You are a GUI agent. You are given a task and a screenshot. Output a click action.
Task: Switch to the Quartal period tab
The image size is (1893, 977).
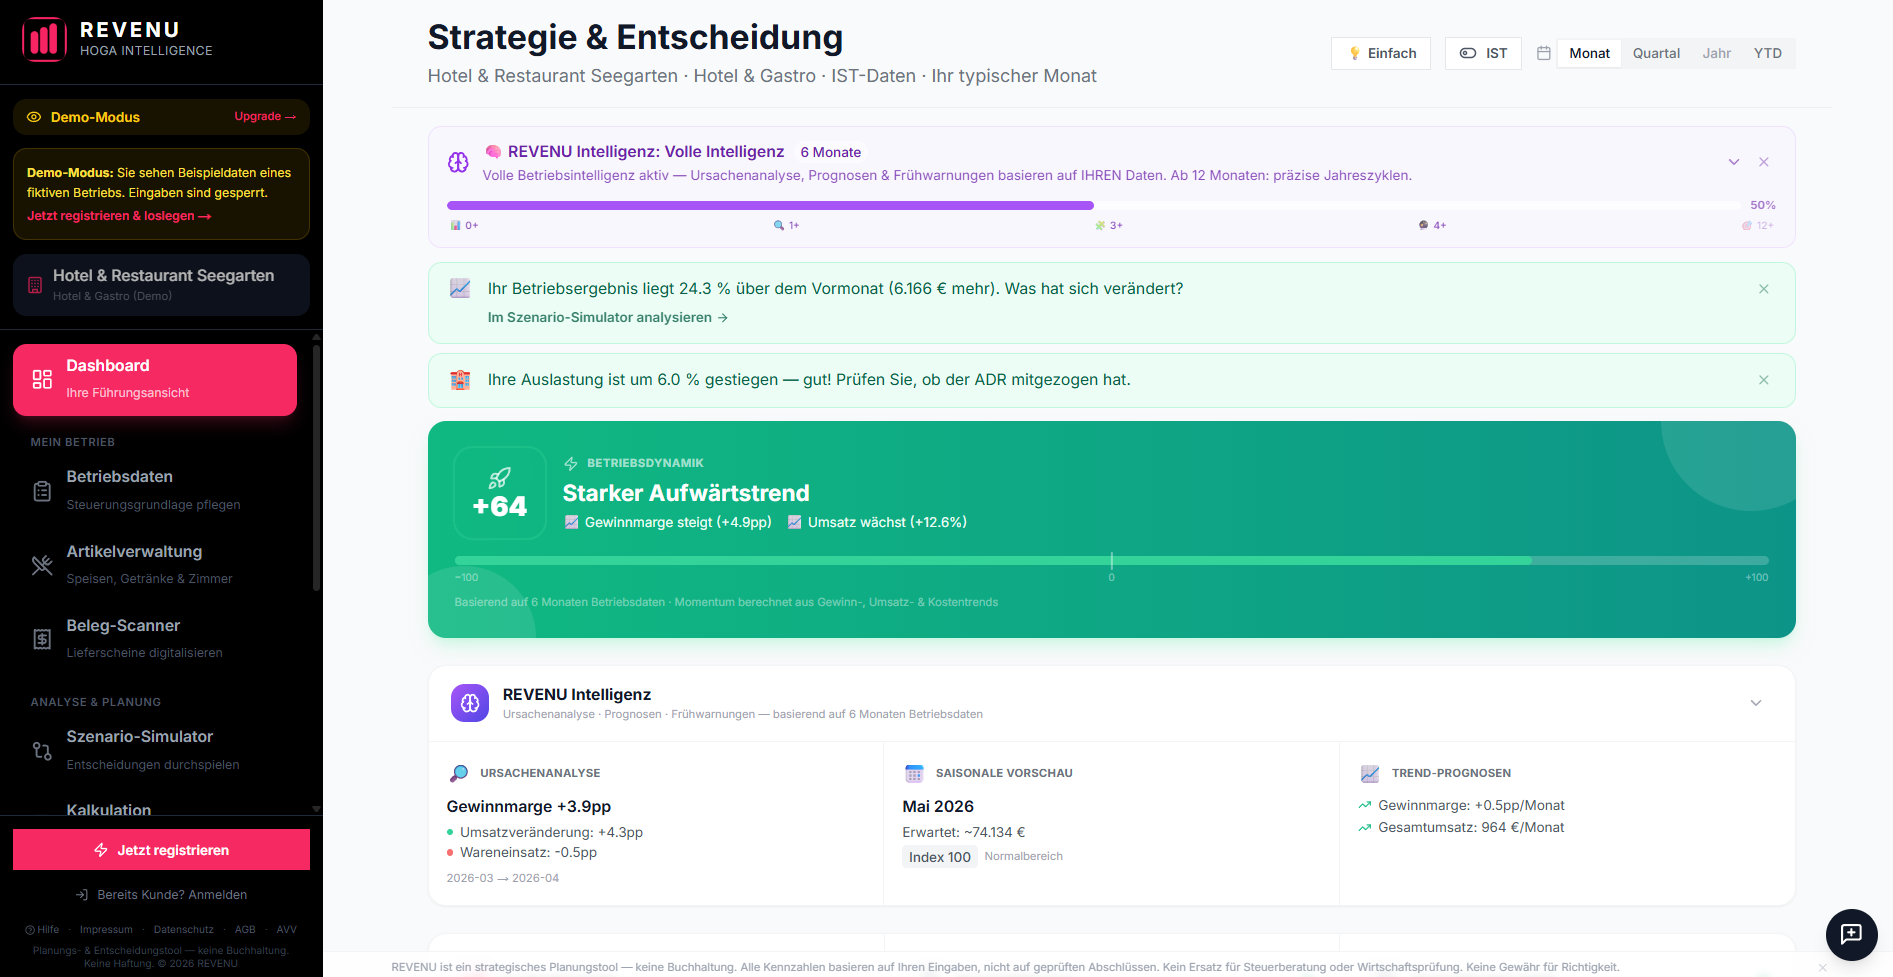point(1655,53)
